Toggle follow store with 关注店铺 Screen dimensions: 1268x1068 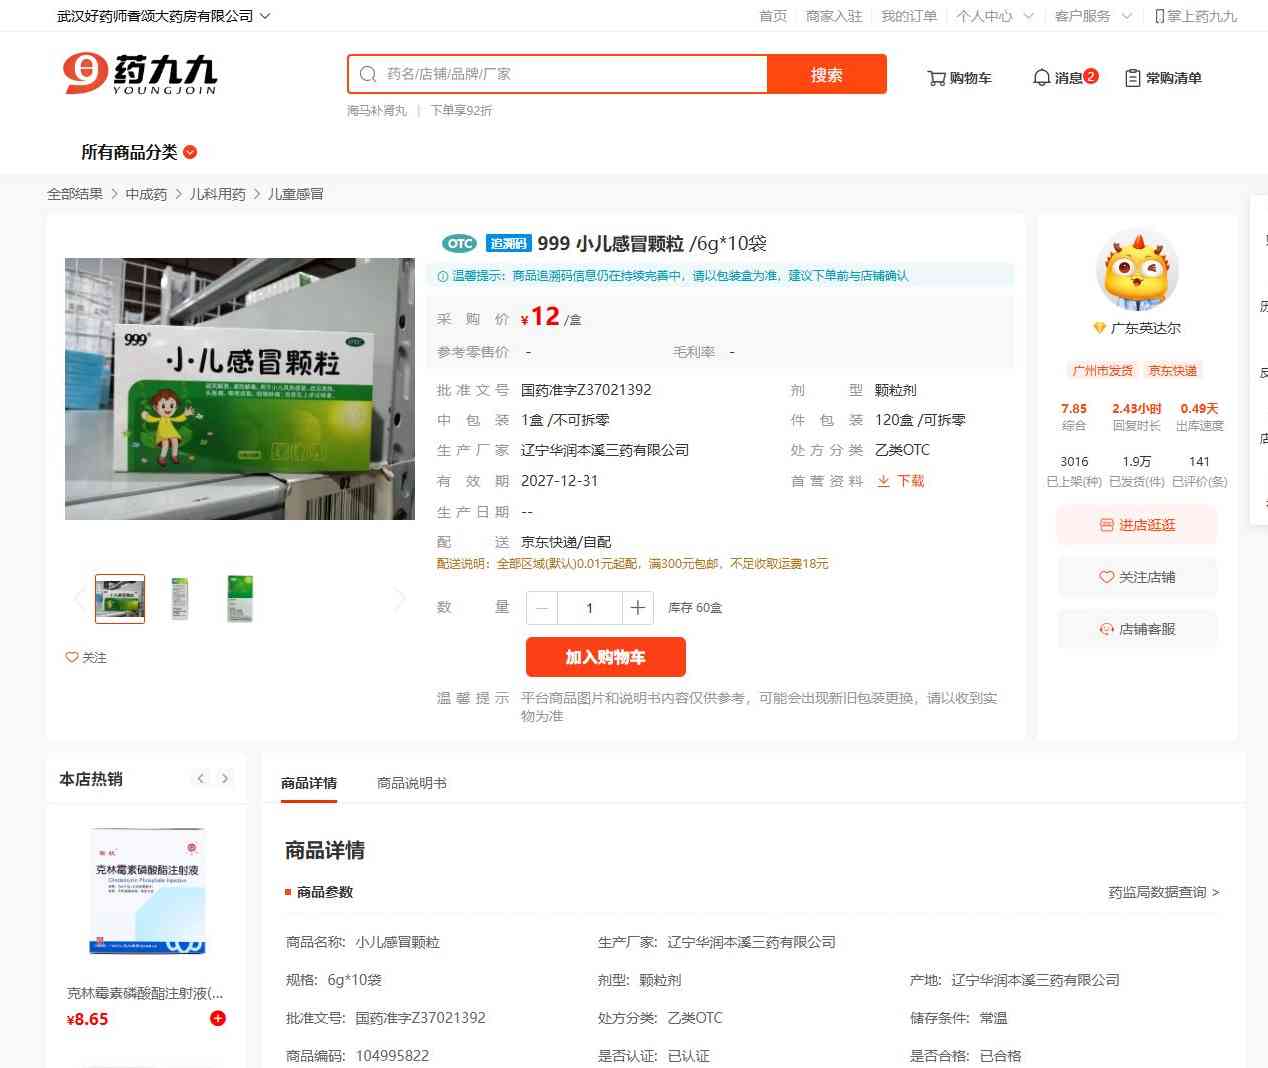pos(1137,577)
